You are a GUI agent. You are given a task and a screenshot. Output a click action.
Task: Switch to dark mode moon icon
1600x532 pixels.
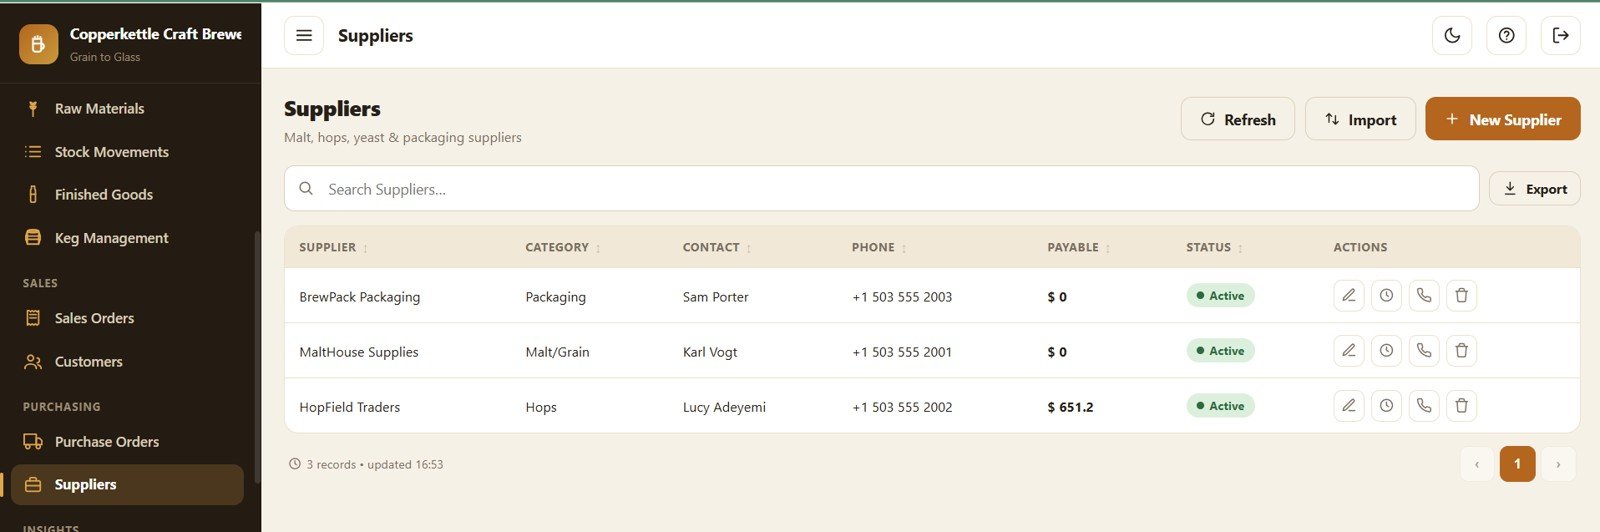[x=1452, y=36]
